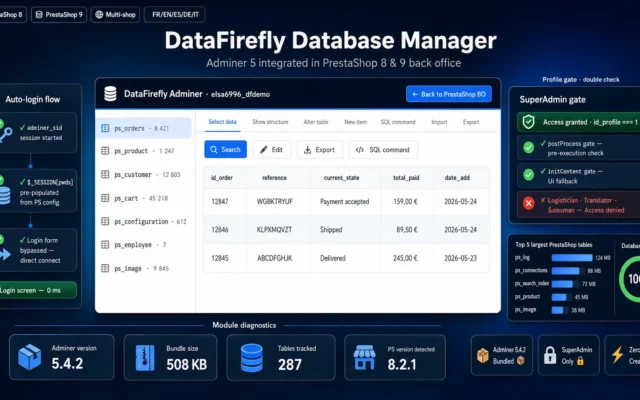Image resolution: width=640 pixels, height=400 pixels.
Task: Click the table icon next to ps_cart
Action: (105, 198)
